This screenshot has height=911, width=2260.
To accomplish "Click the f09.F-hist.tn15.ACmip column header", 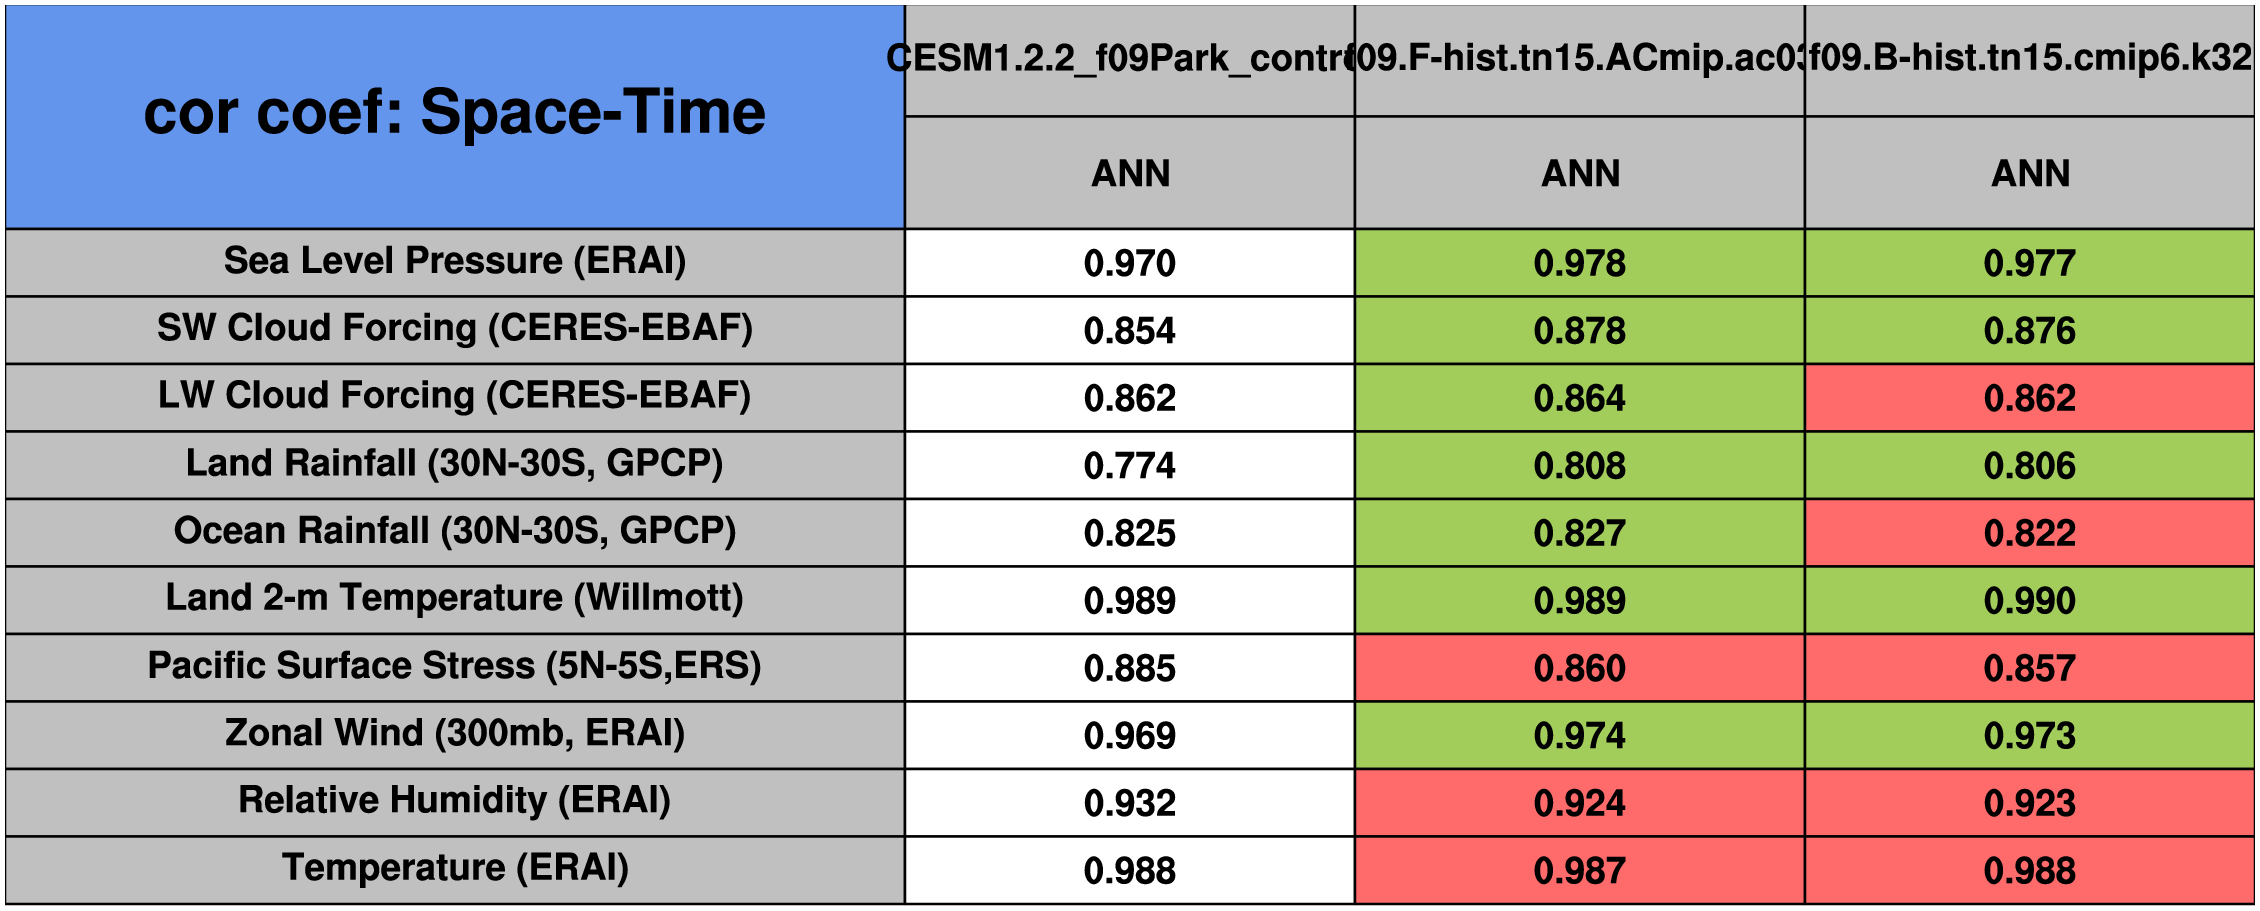I will pos(1579,59).
